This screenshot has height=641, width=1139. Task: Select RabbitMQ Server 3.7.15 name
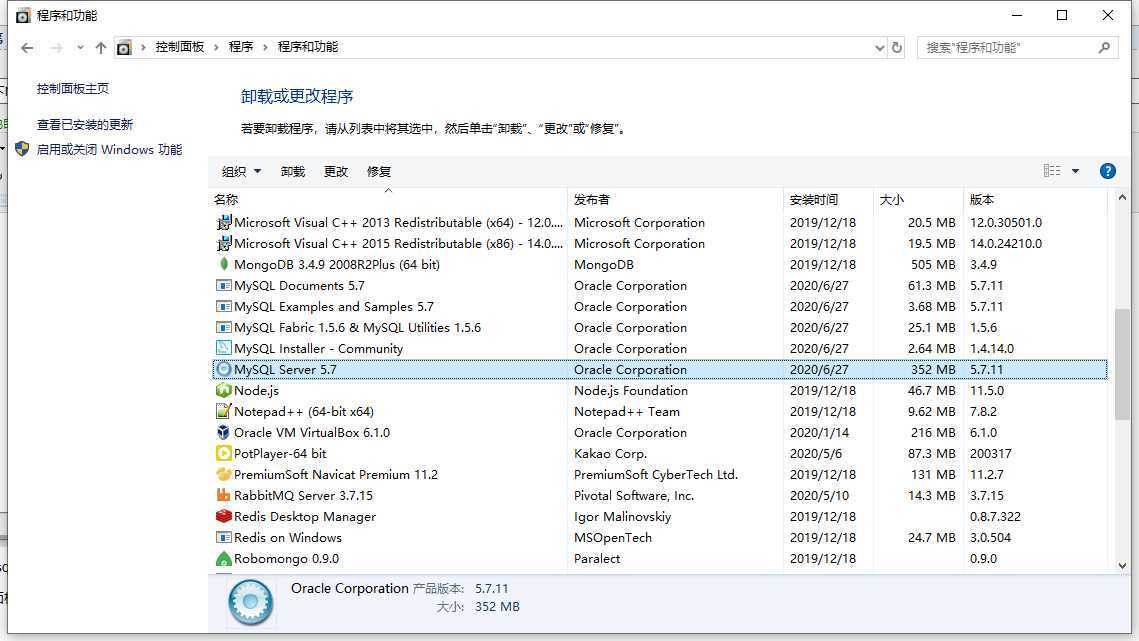(x=303, y=496)
